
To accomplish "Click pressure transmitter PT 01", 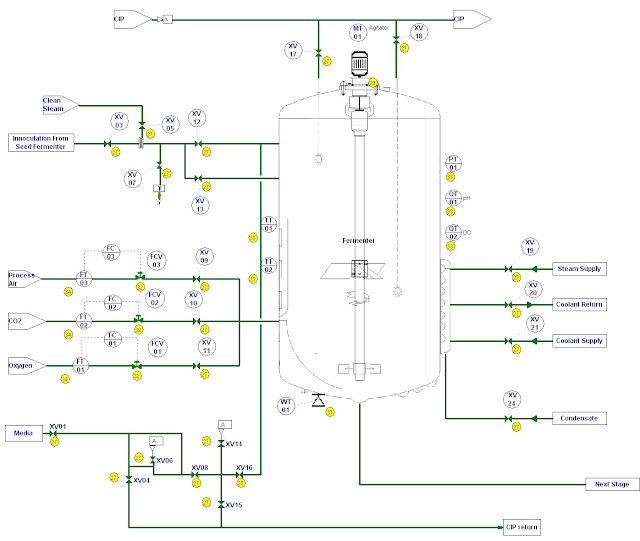I will tap(453, 163).
